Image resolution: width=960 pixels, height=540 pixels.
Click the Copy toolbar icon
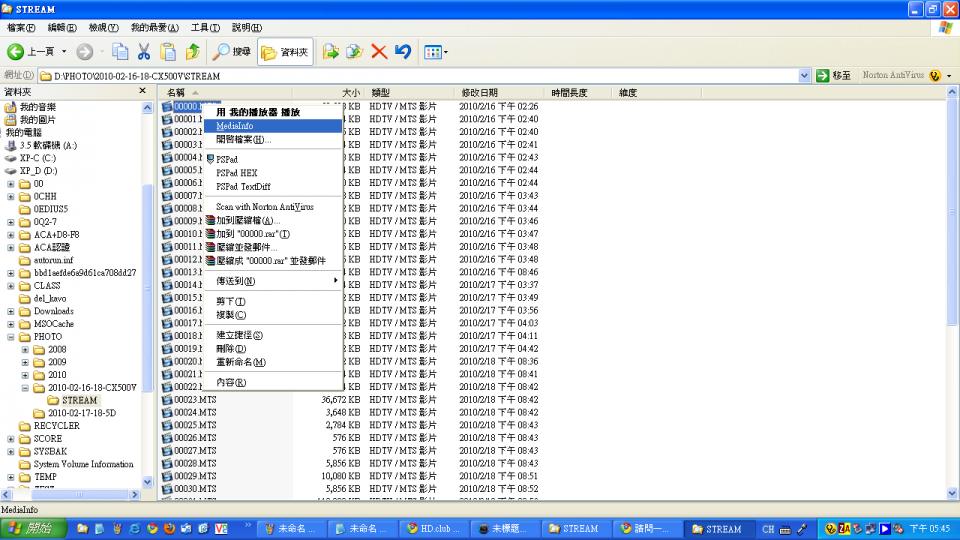[120, 52]
